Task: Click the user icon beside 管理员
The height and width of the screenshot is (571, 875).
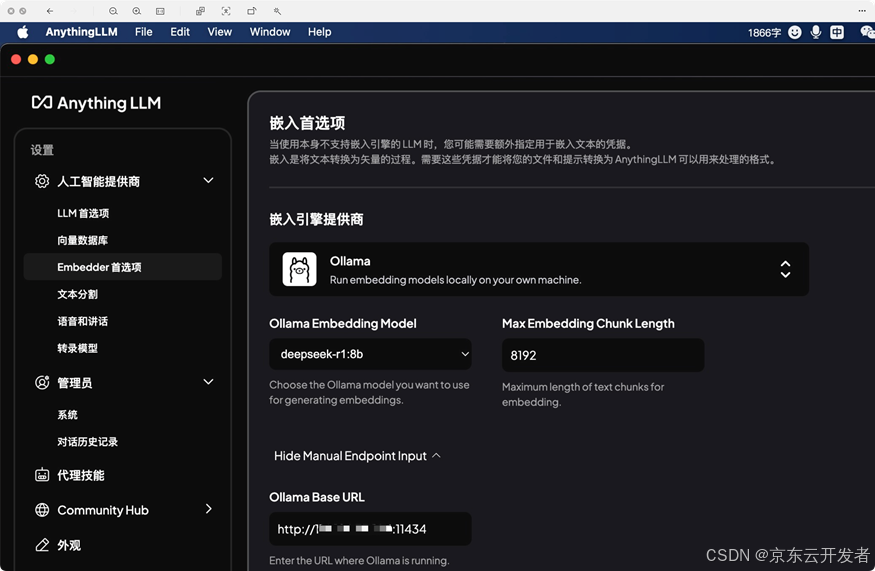Action: pyautogui.click(x=42, y=382)
